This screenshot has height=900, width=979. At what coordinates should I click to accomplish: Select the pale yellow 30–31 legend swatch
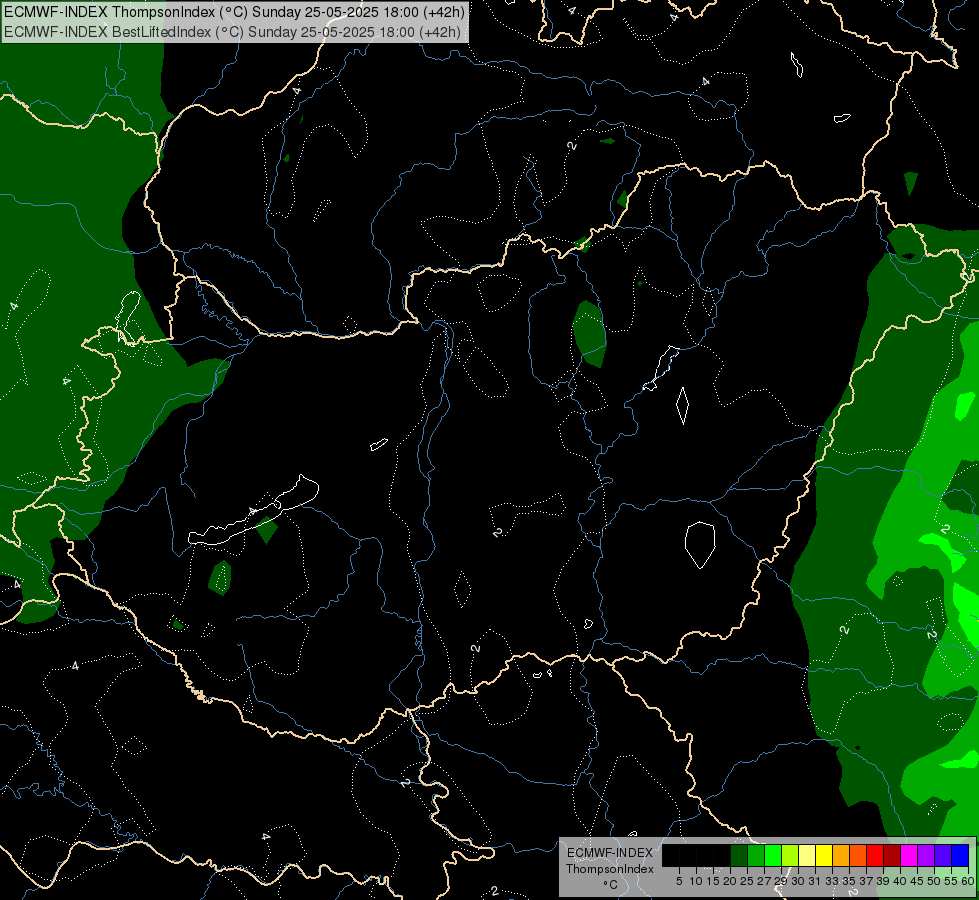point(807,856)
